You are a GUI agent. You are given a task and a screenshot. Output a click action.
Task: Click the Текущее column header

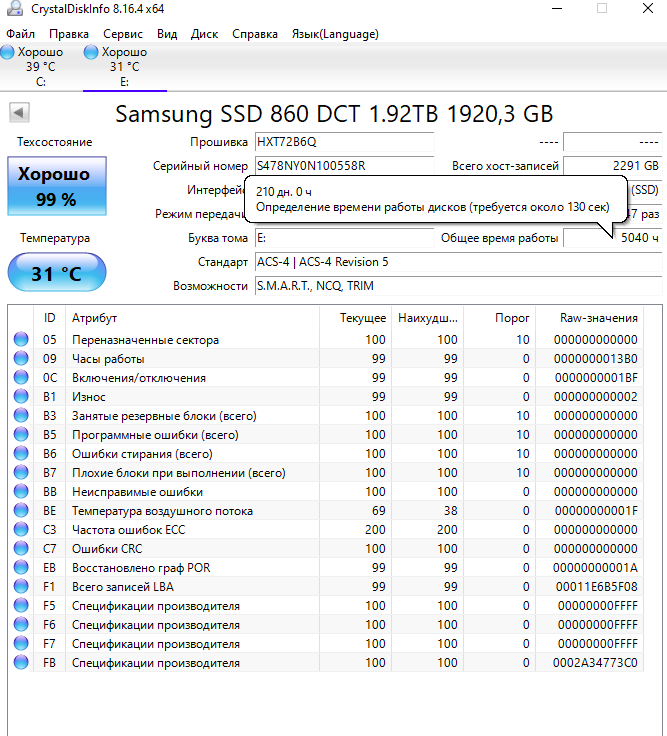pyautogui.click(x=355, y=318)
